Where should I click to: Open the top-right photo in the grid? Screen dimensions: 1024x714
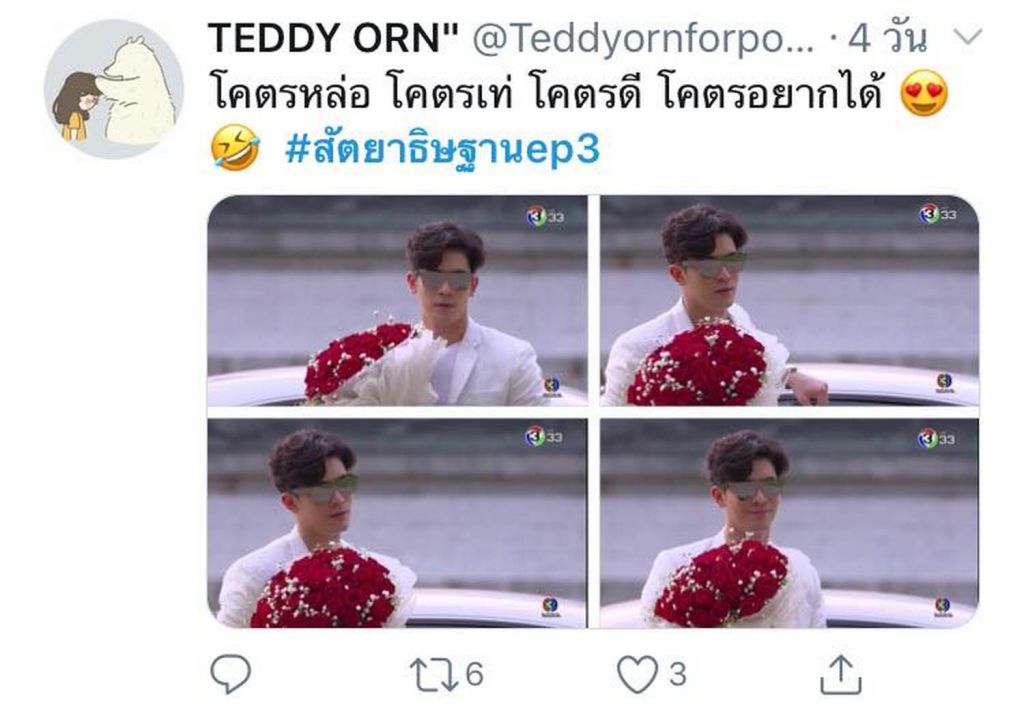789,300
